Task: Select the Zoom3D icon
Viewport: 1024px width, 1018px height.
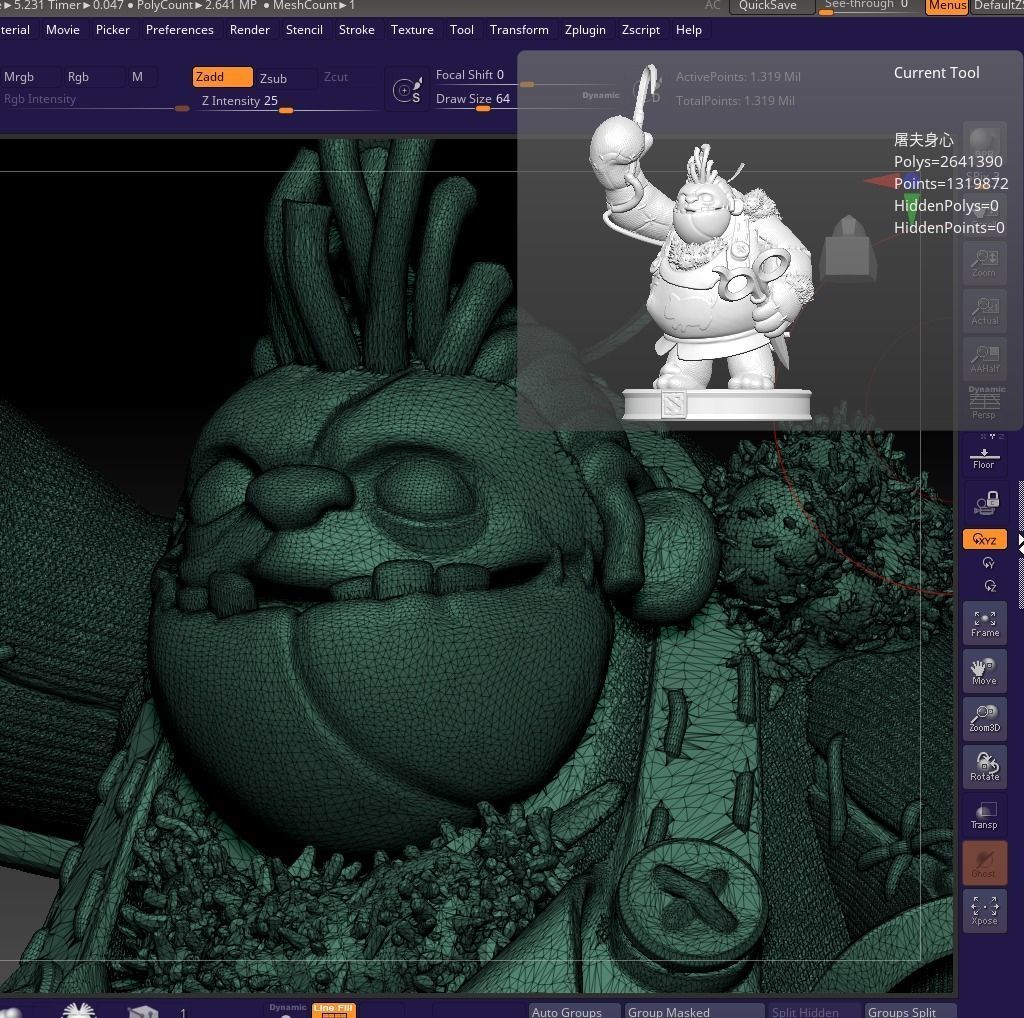Action: [984, 719]
